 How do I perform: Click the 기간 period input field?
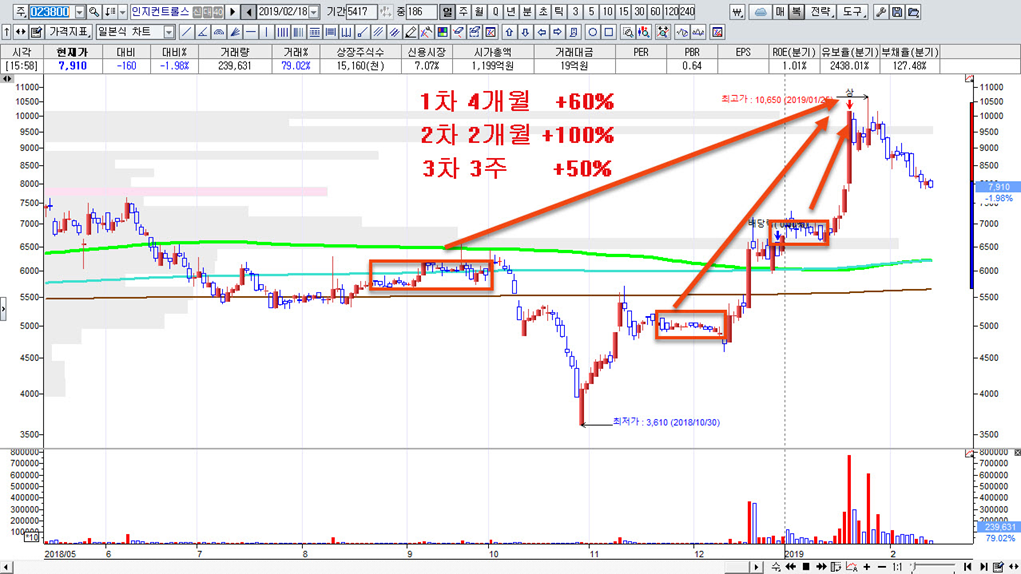361,12
